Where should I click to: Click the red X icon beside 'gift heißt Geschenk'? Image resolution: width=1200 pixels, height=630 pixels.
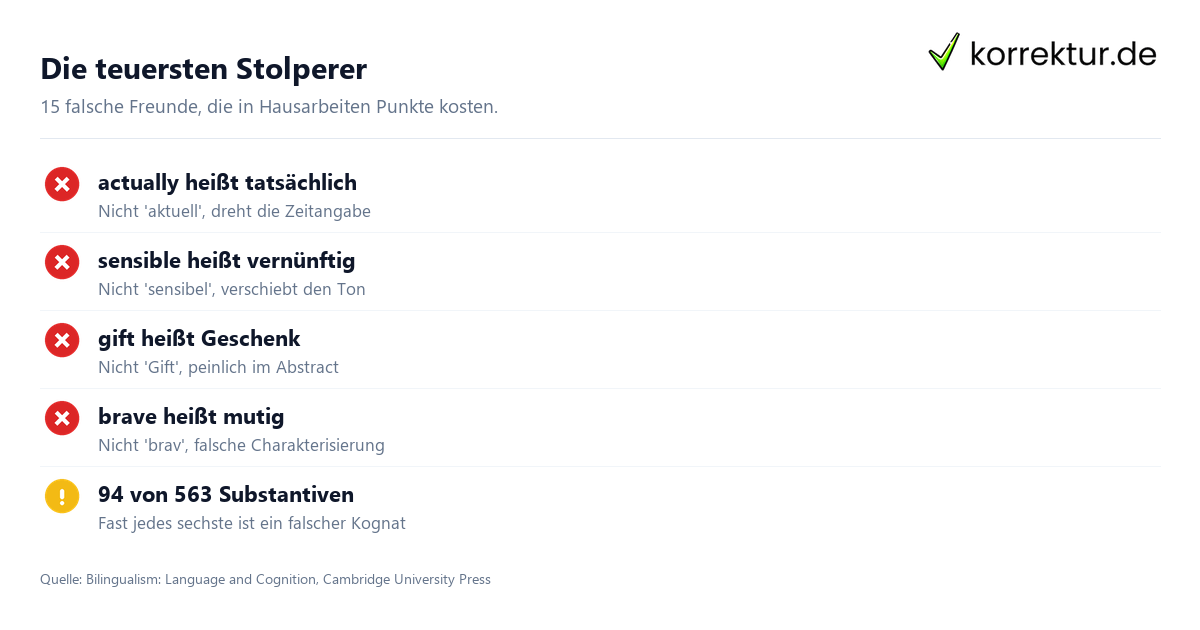62,340
